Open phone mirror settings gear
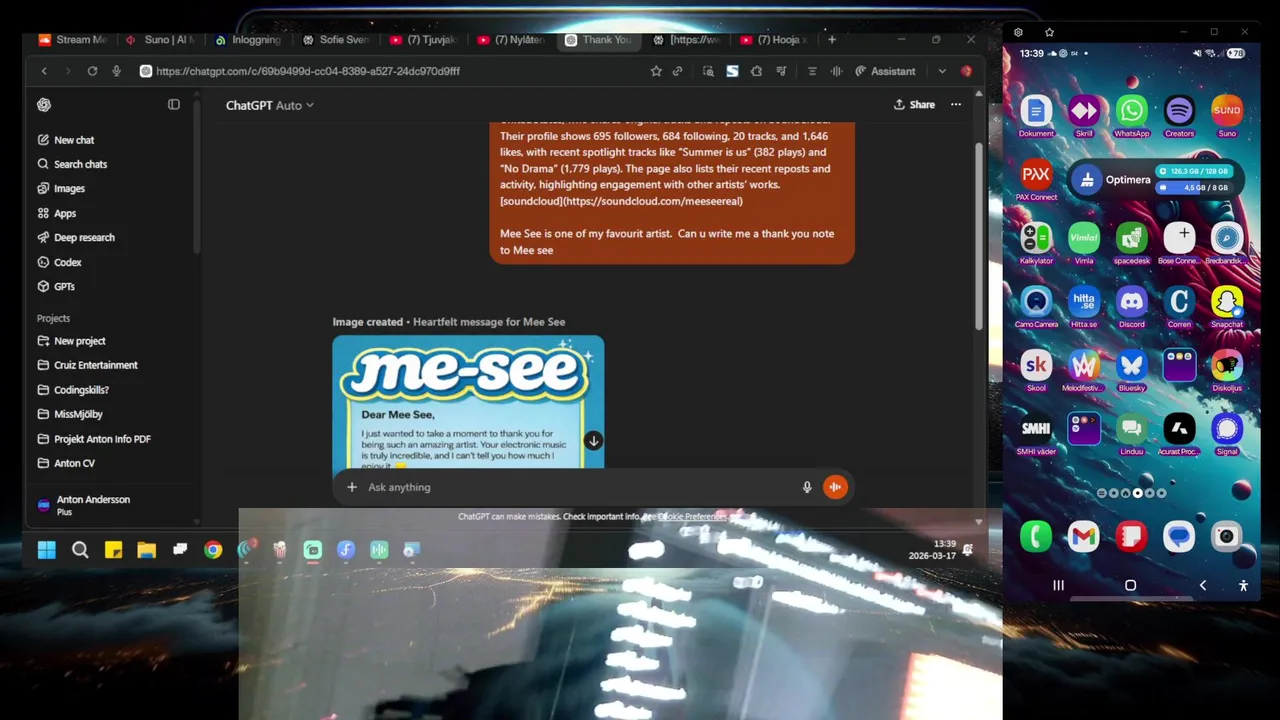This screenshot has width=1280, height=720. pos(1018,32)
